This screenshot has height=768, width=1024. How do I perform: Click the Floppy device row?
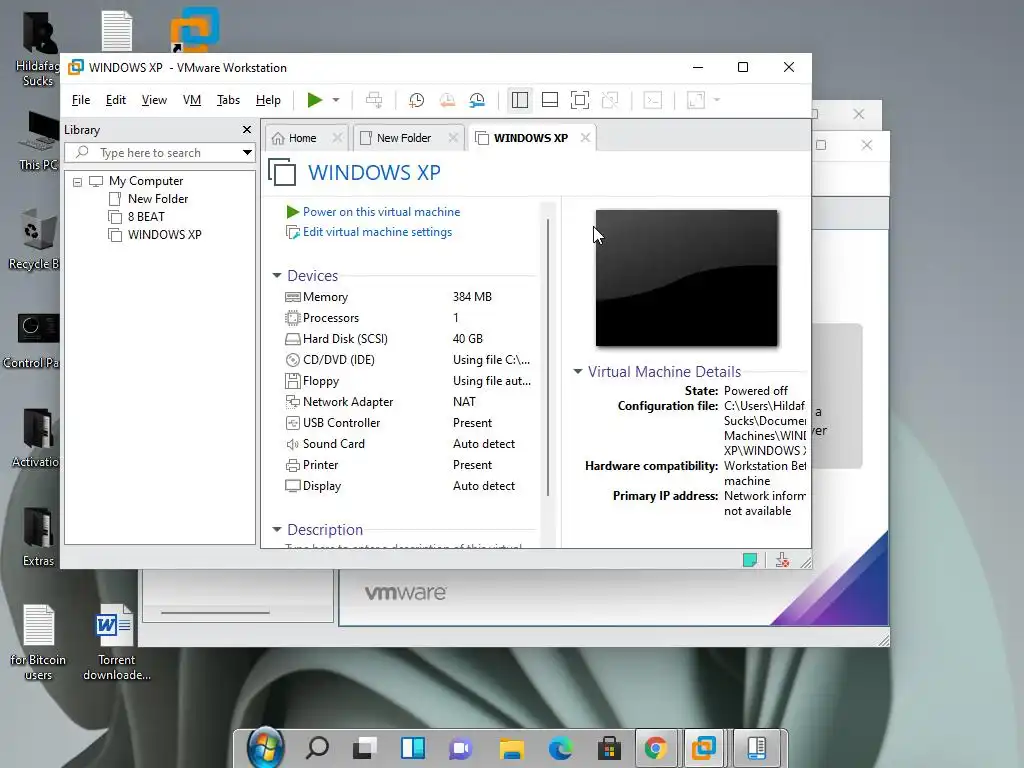click(x=409, y=381)
